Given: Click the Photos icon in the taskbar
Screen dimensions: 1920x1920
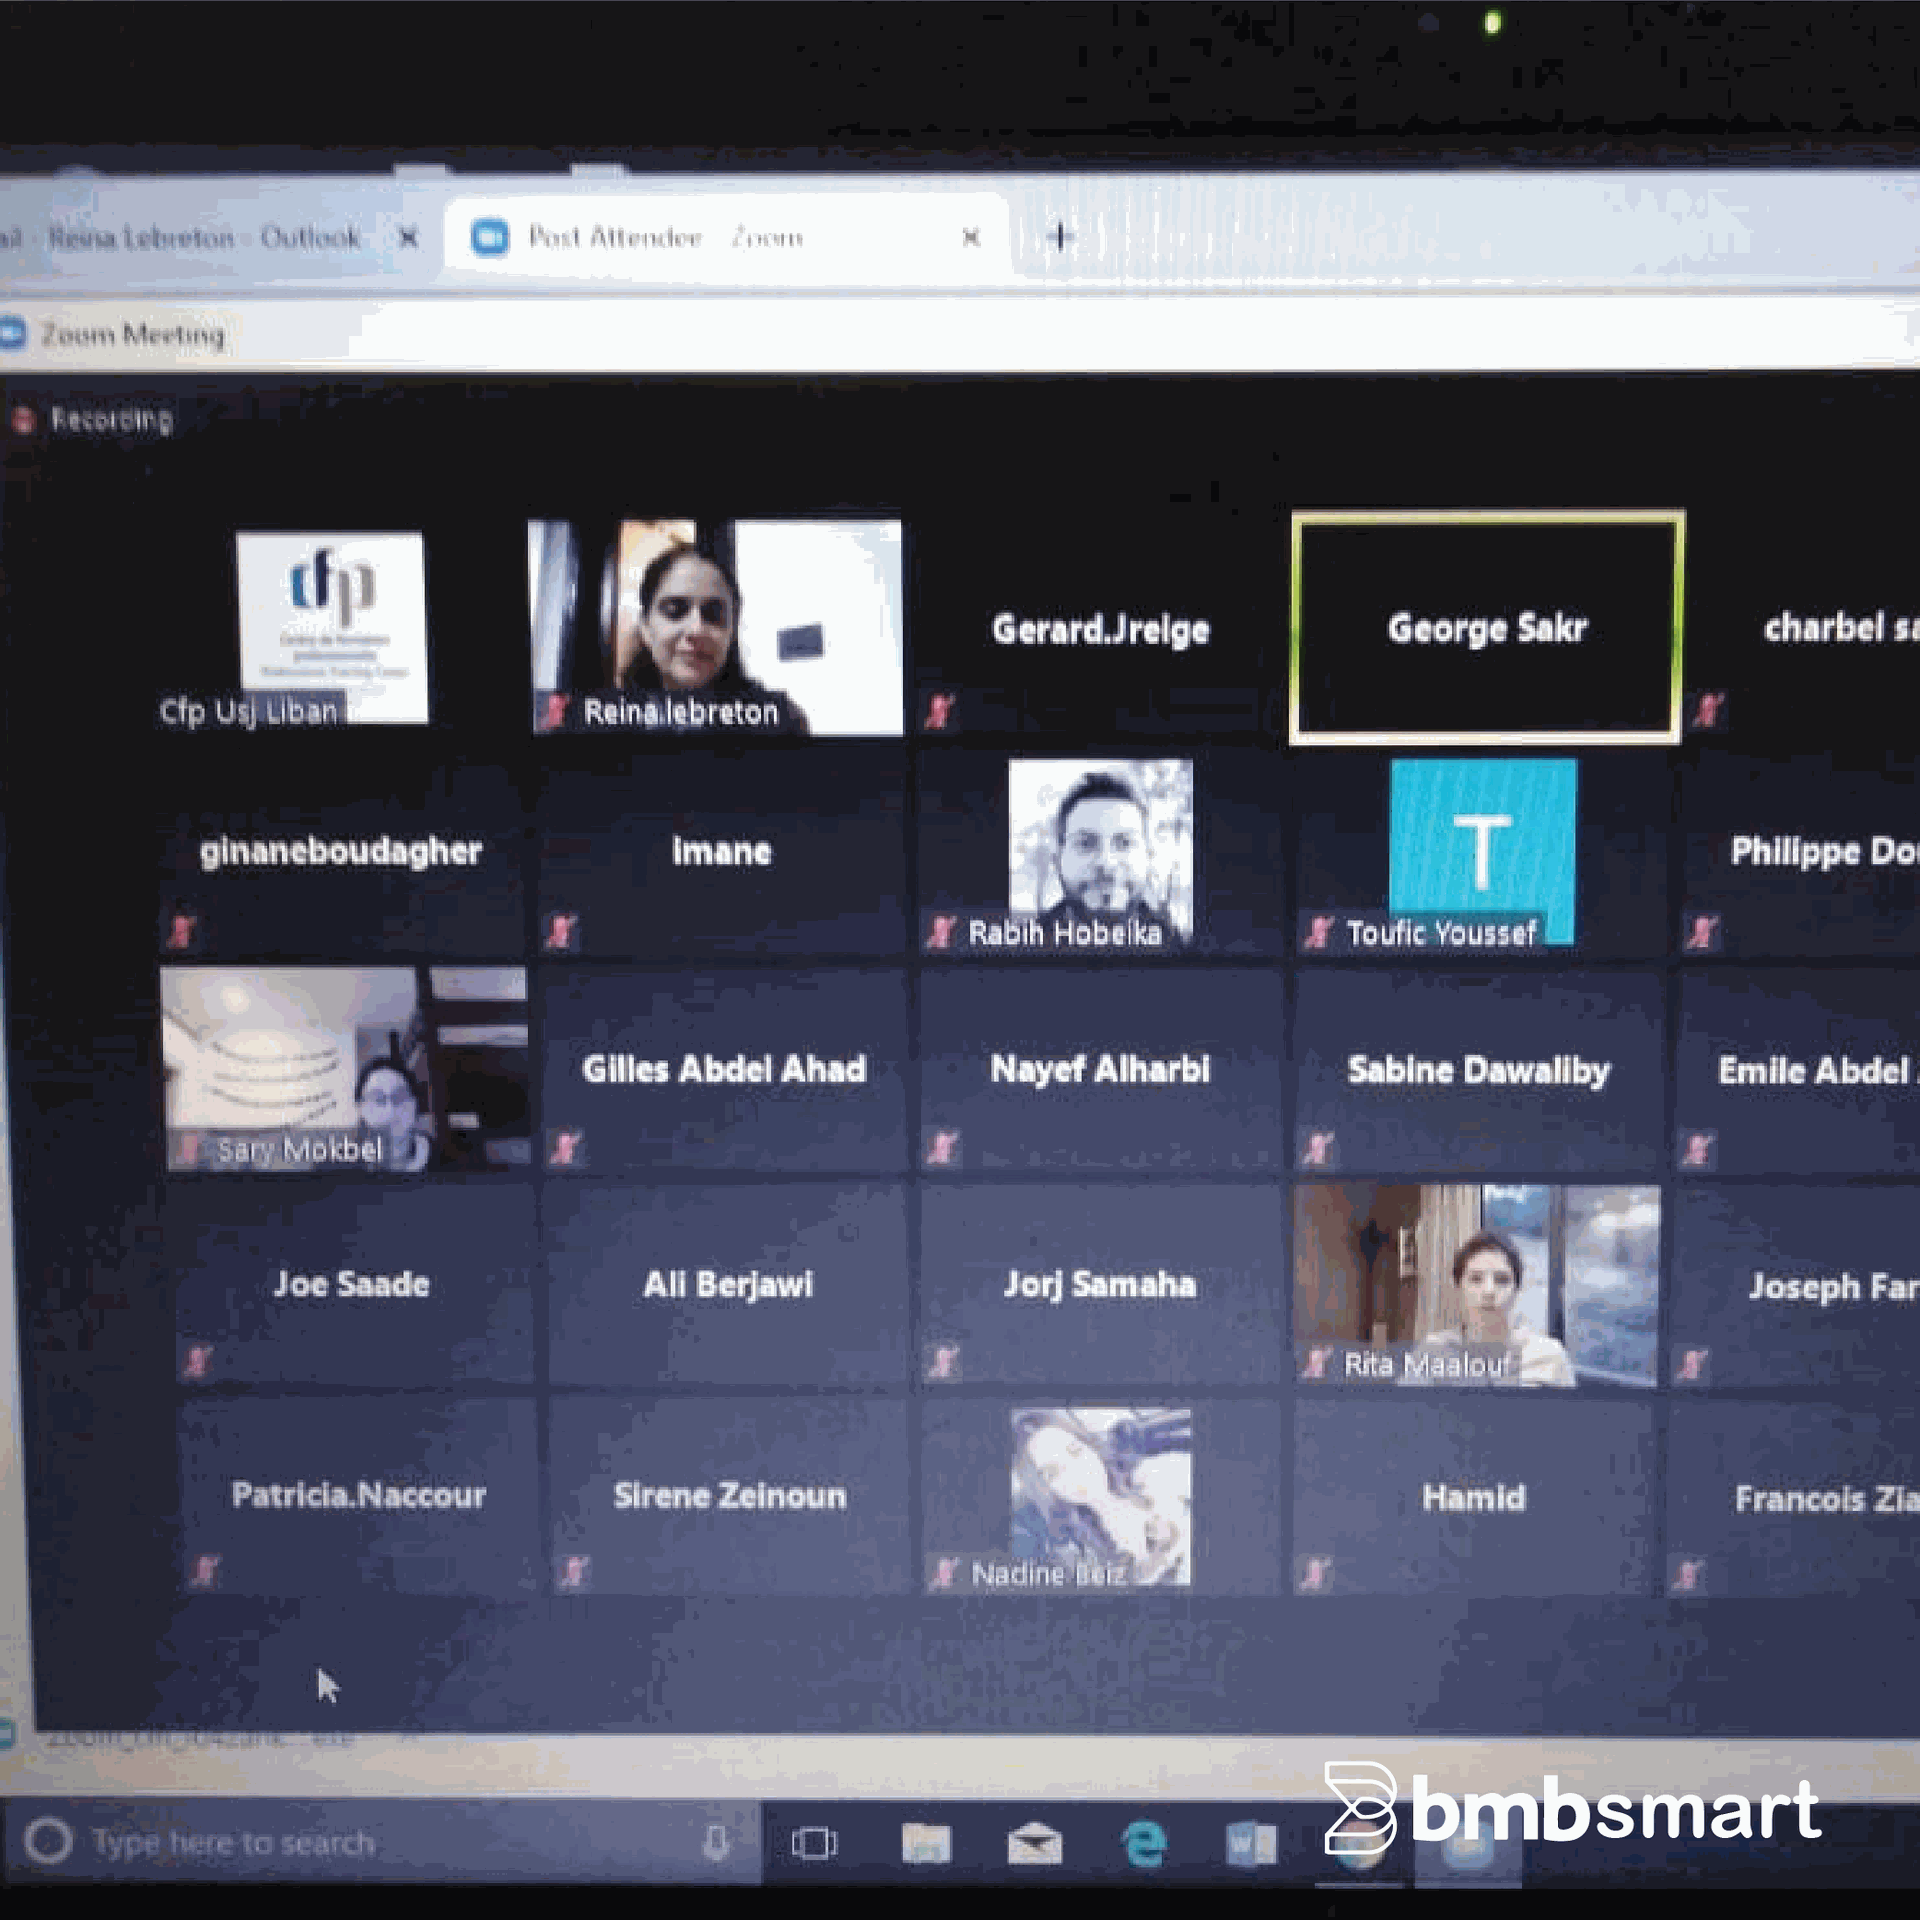Looking at the screenshot, I should (x=928, y=1843).
